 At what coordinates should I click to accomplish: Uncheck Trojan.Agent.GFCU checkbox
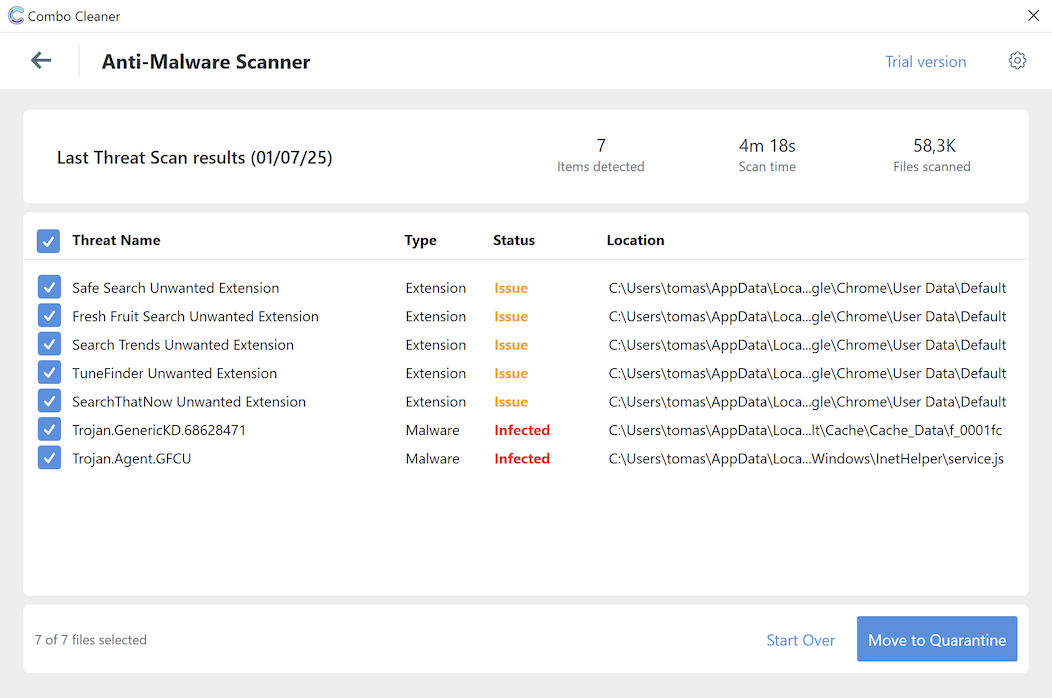click(x=50, y=458)
